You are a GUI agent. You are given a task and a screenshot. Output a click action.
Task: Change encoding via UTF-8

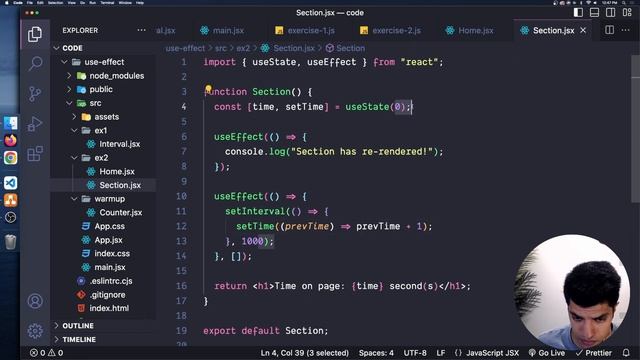pos(415,353)
